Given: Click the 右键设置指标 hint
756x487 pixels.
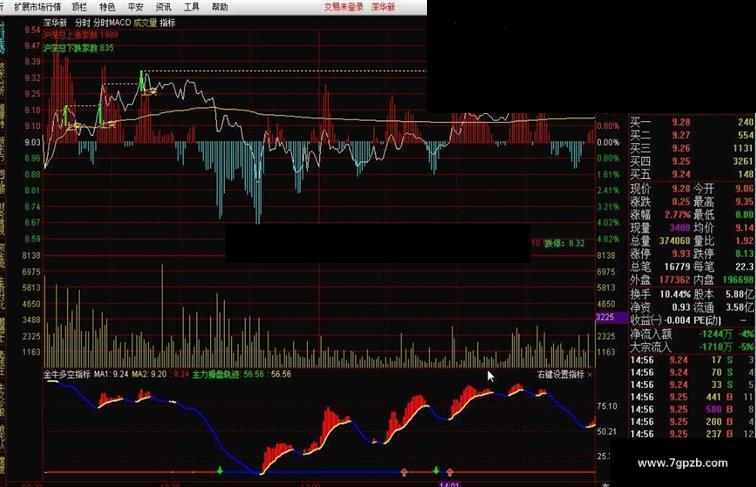Looking at the screenshot, I should pos(561,374).
